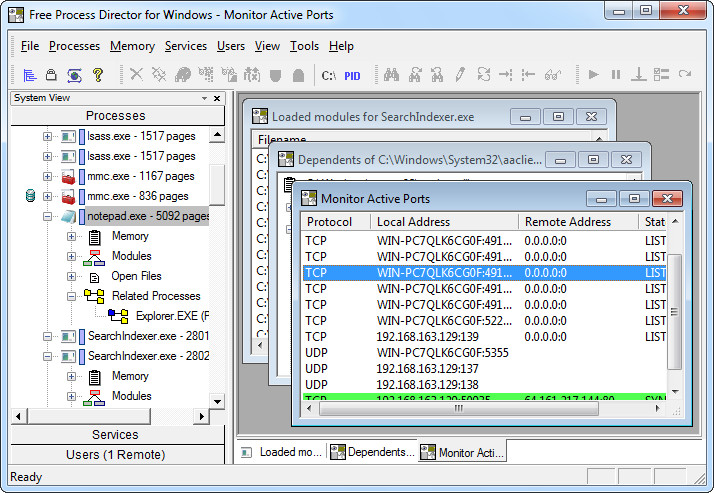This screenshot has width=714, height=493.
Task: Open the Memory menu
Action: 133,46
